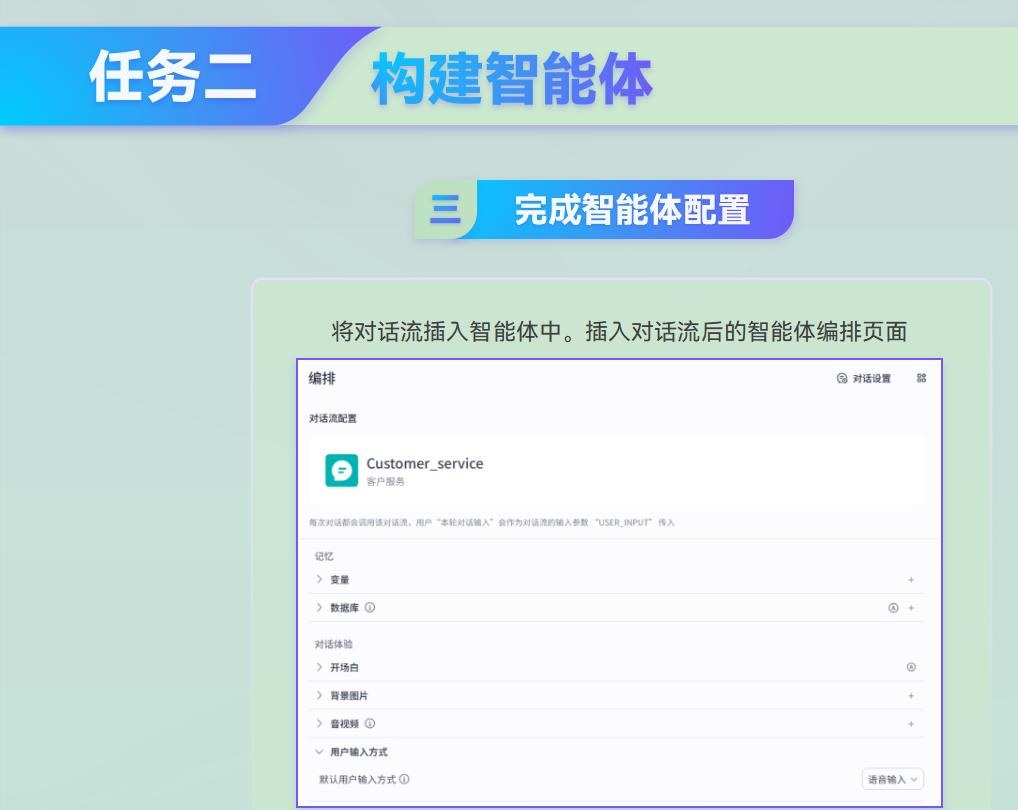Click the grid layout icon beside 对话设置
The height and width of the screenshot is (810, 1018).
point(921,378)
